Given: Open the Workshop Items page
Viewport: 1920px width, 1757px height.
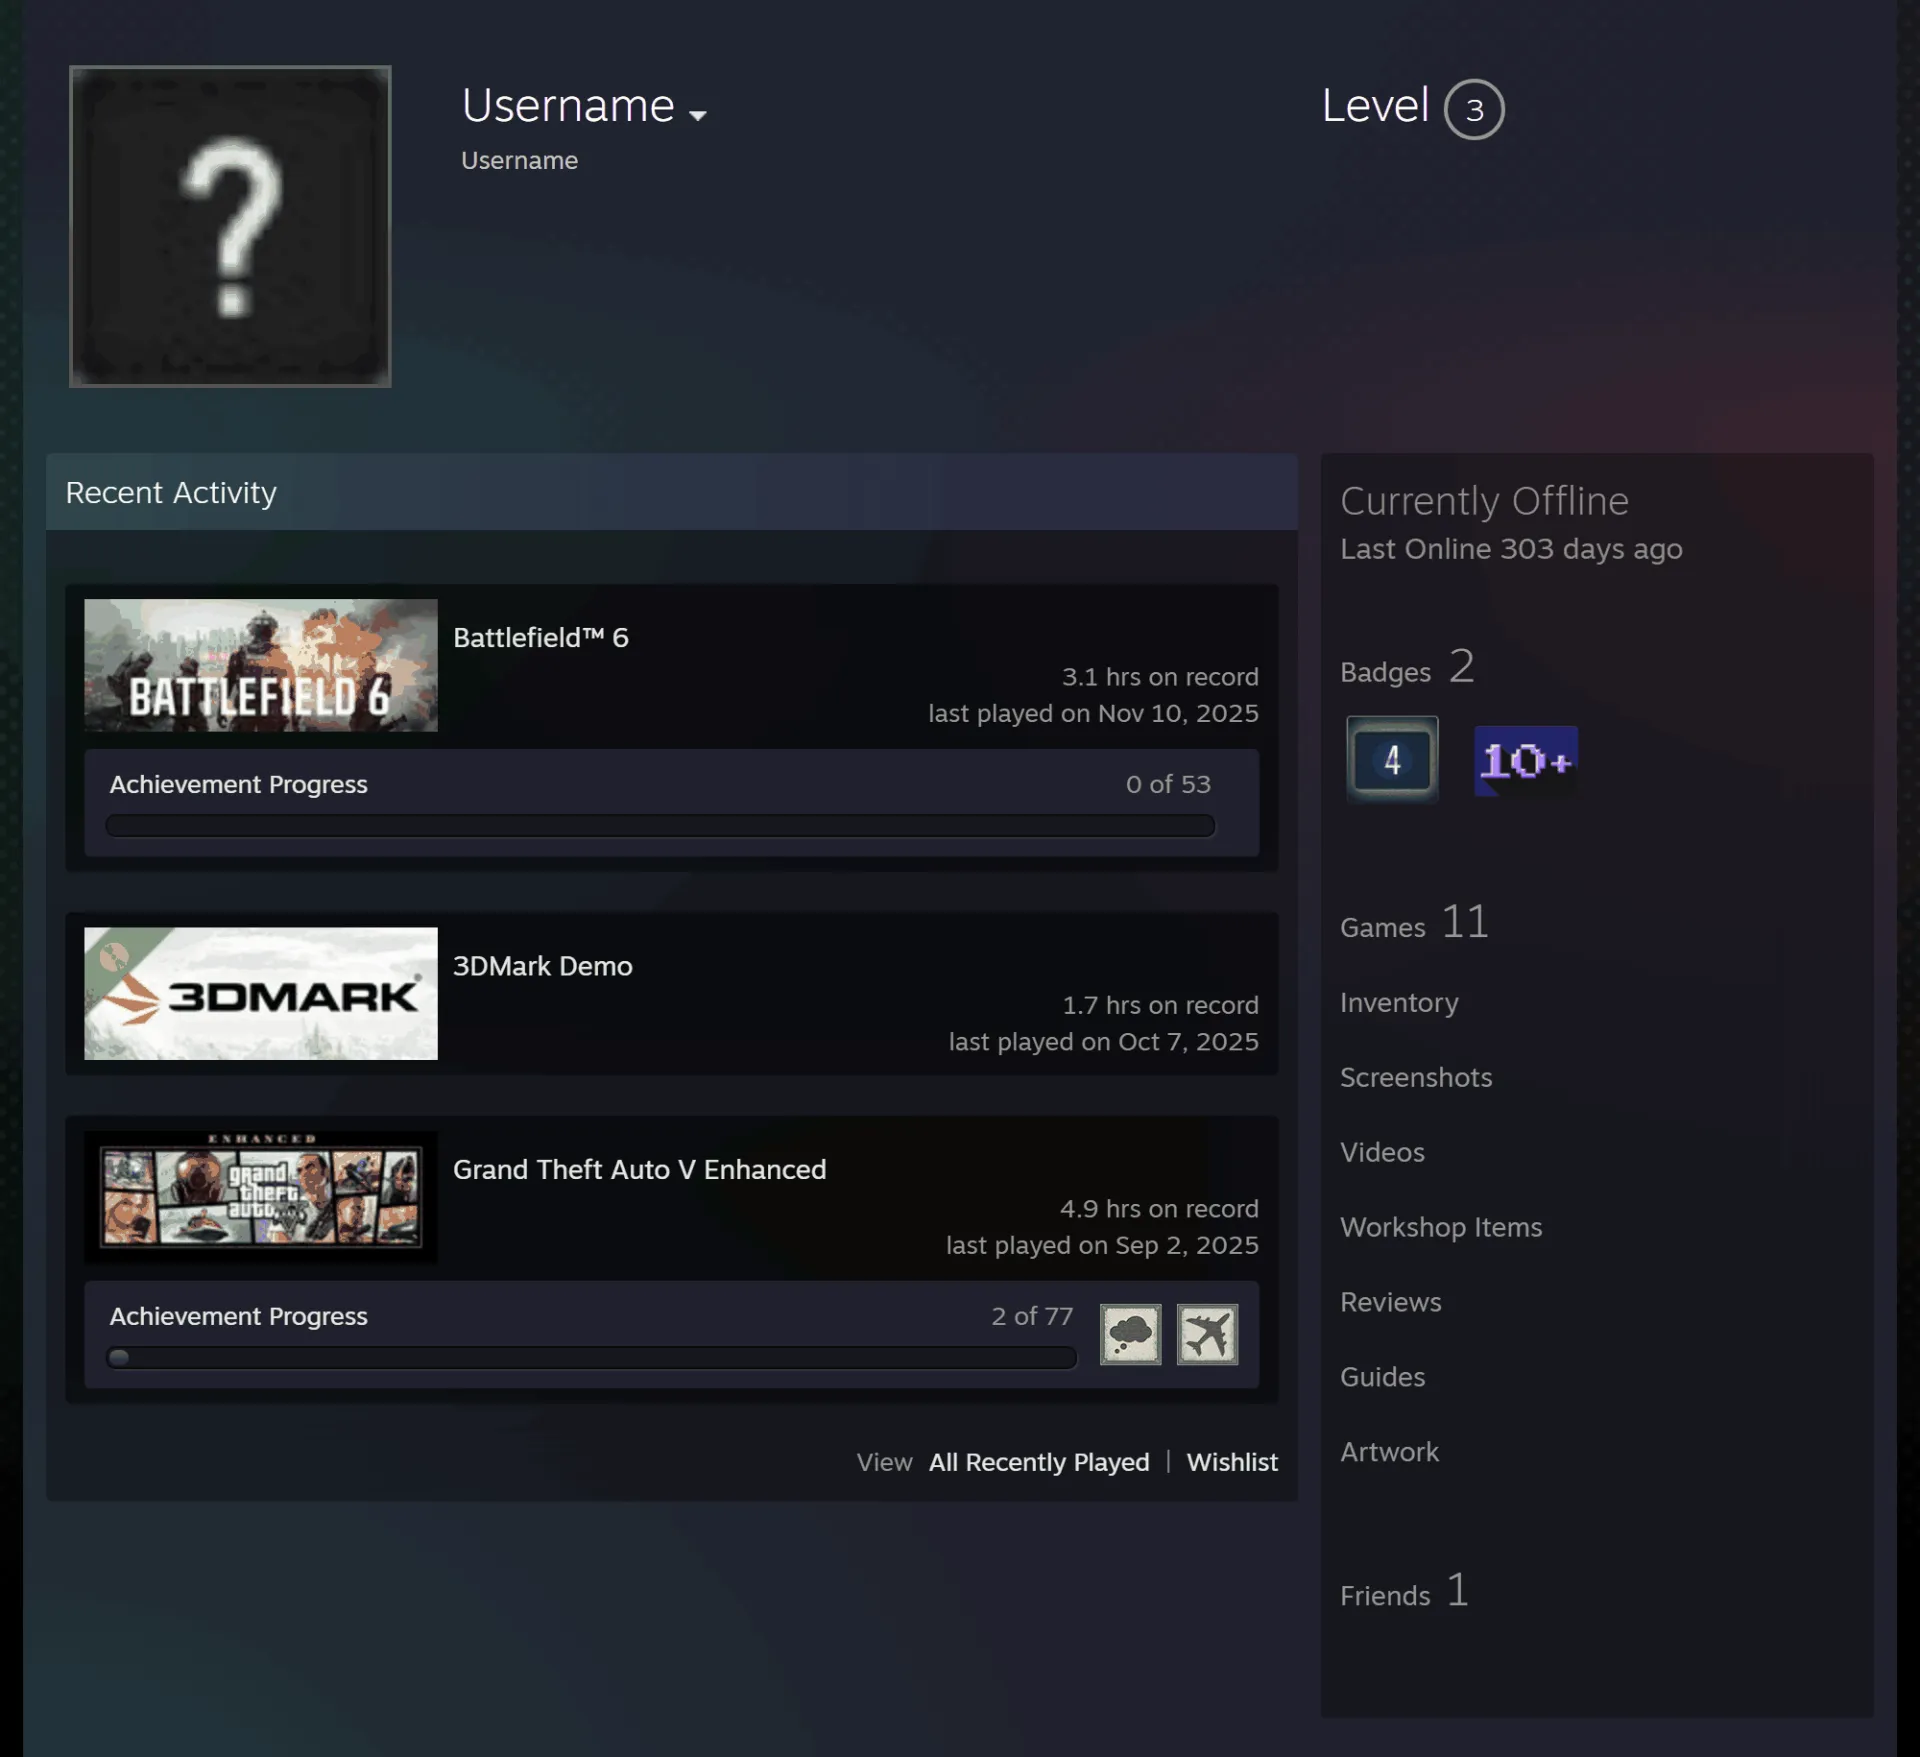Looking at the screenshot, I should tap(1441, 1227).
